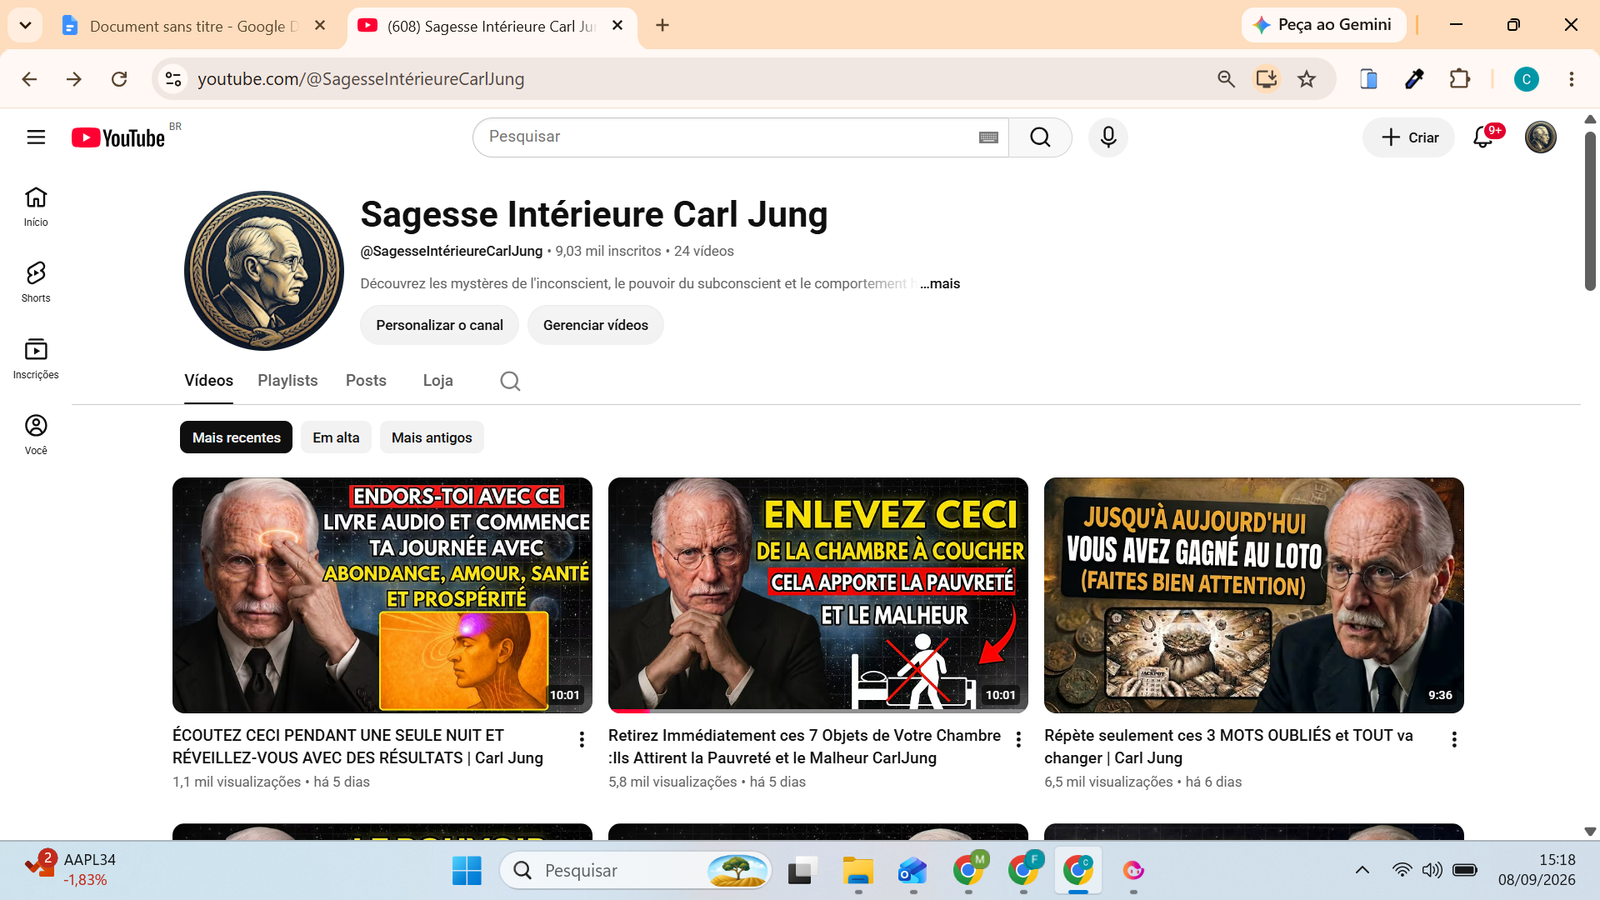
Task: Open options for ÉCOUTEZ CECI video
Action: click(582, 740)
